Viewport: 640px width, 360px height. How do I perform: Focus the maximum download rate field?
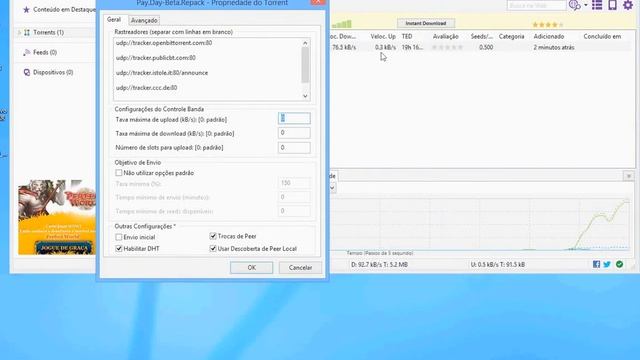(294, 133)
